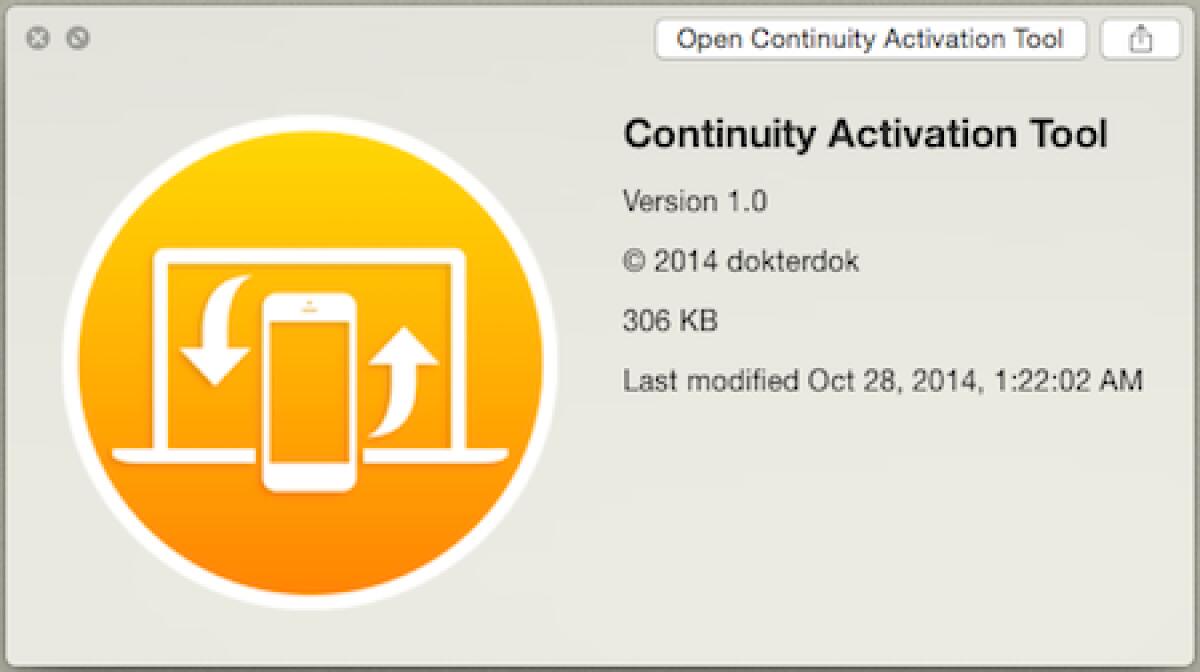Click the Share icon in the top-right button
Viewport: 1200px width, 672px height.
[1139, 39]
